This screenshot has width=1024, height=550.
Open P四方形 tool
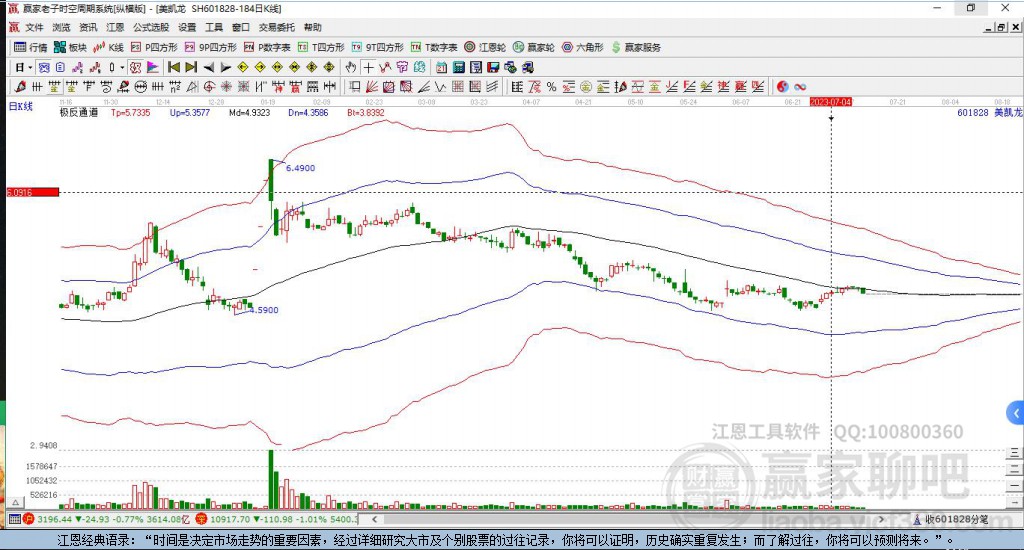pyautogui.click(x=154, y=47)
